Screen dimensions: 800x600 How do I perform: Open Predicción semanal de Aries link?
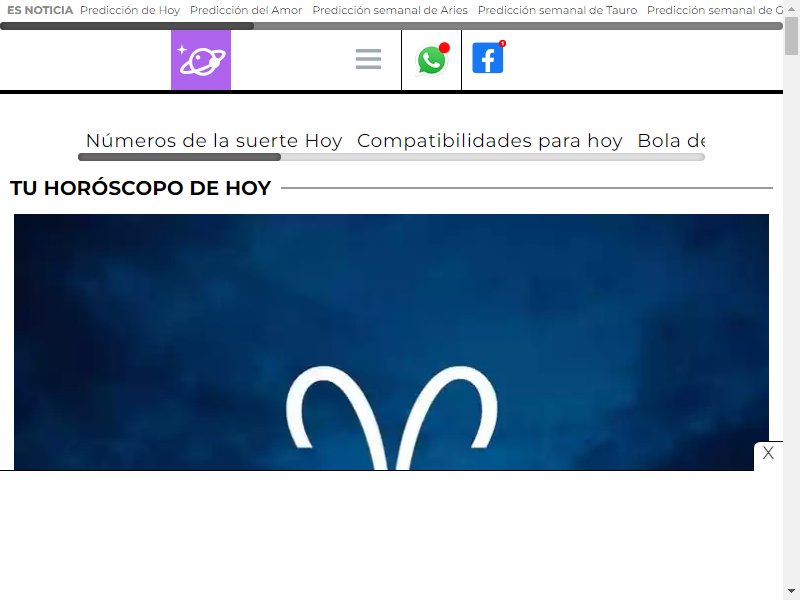coord(390,10)
